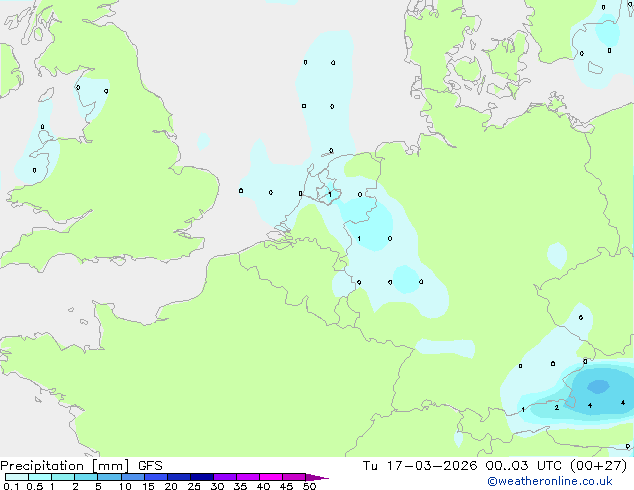Viewport: 634px width, 490px height.
Task: Click the forecast date Tu 17-03-2026 text
Action: [420, 466]
